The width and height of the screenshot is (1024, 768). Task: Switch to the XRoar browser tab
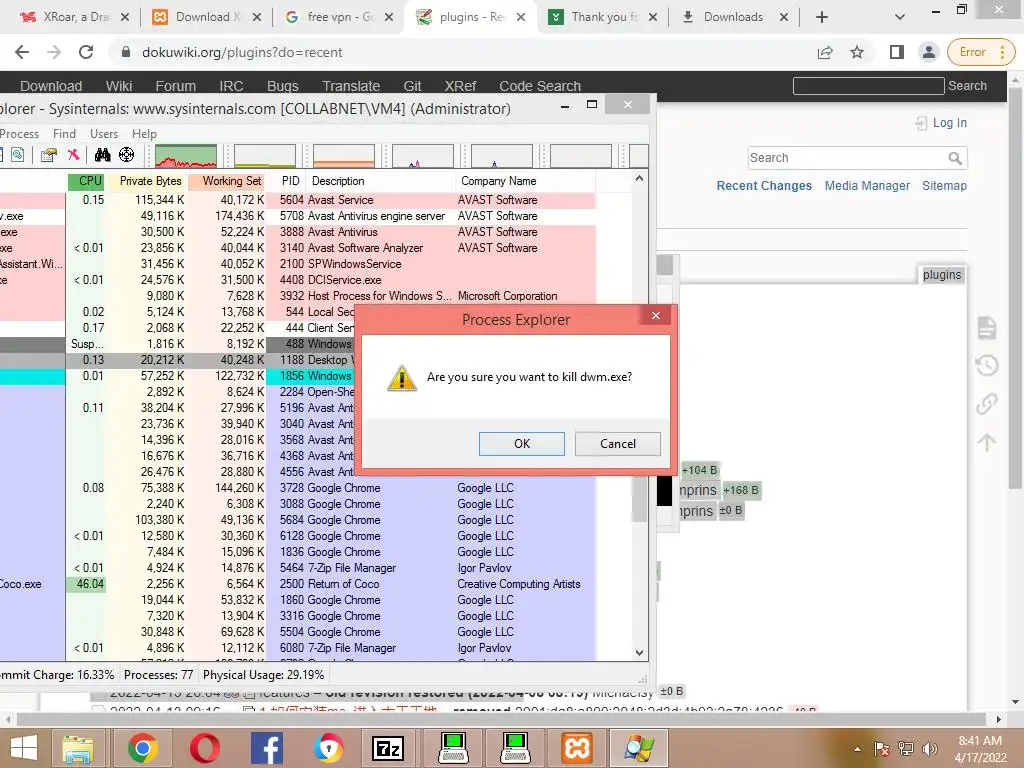[x=74, y=17]
